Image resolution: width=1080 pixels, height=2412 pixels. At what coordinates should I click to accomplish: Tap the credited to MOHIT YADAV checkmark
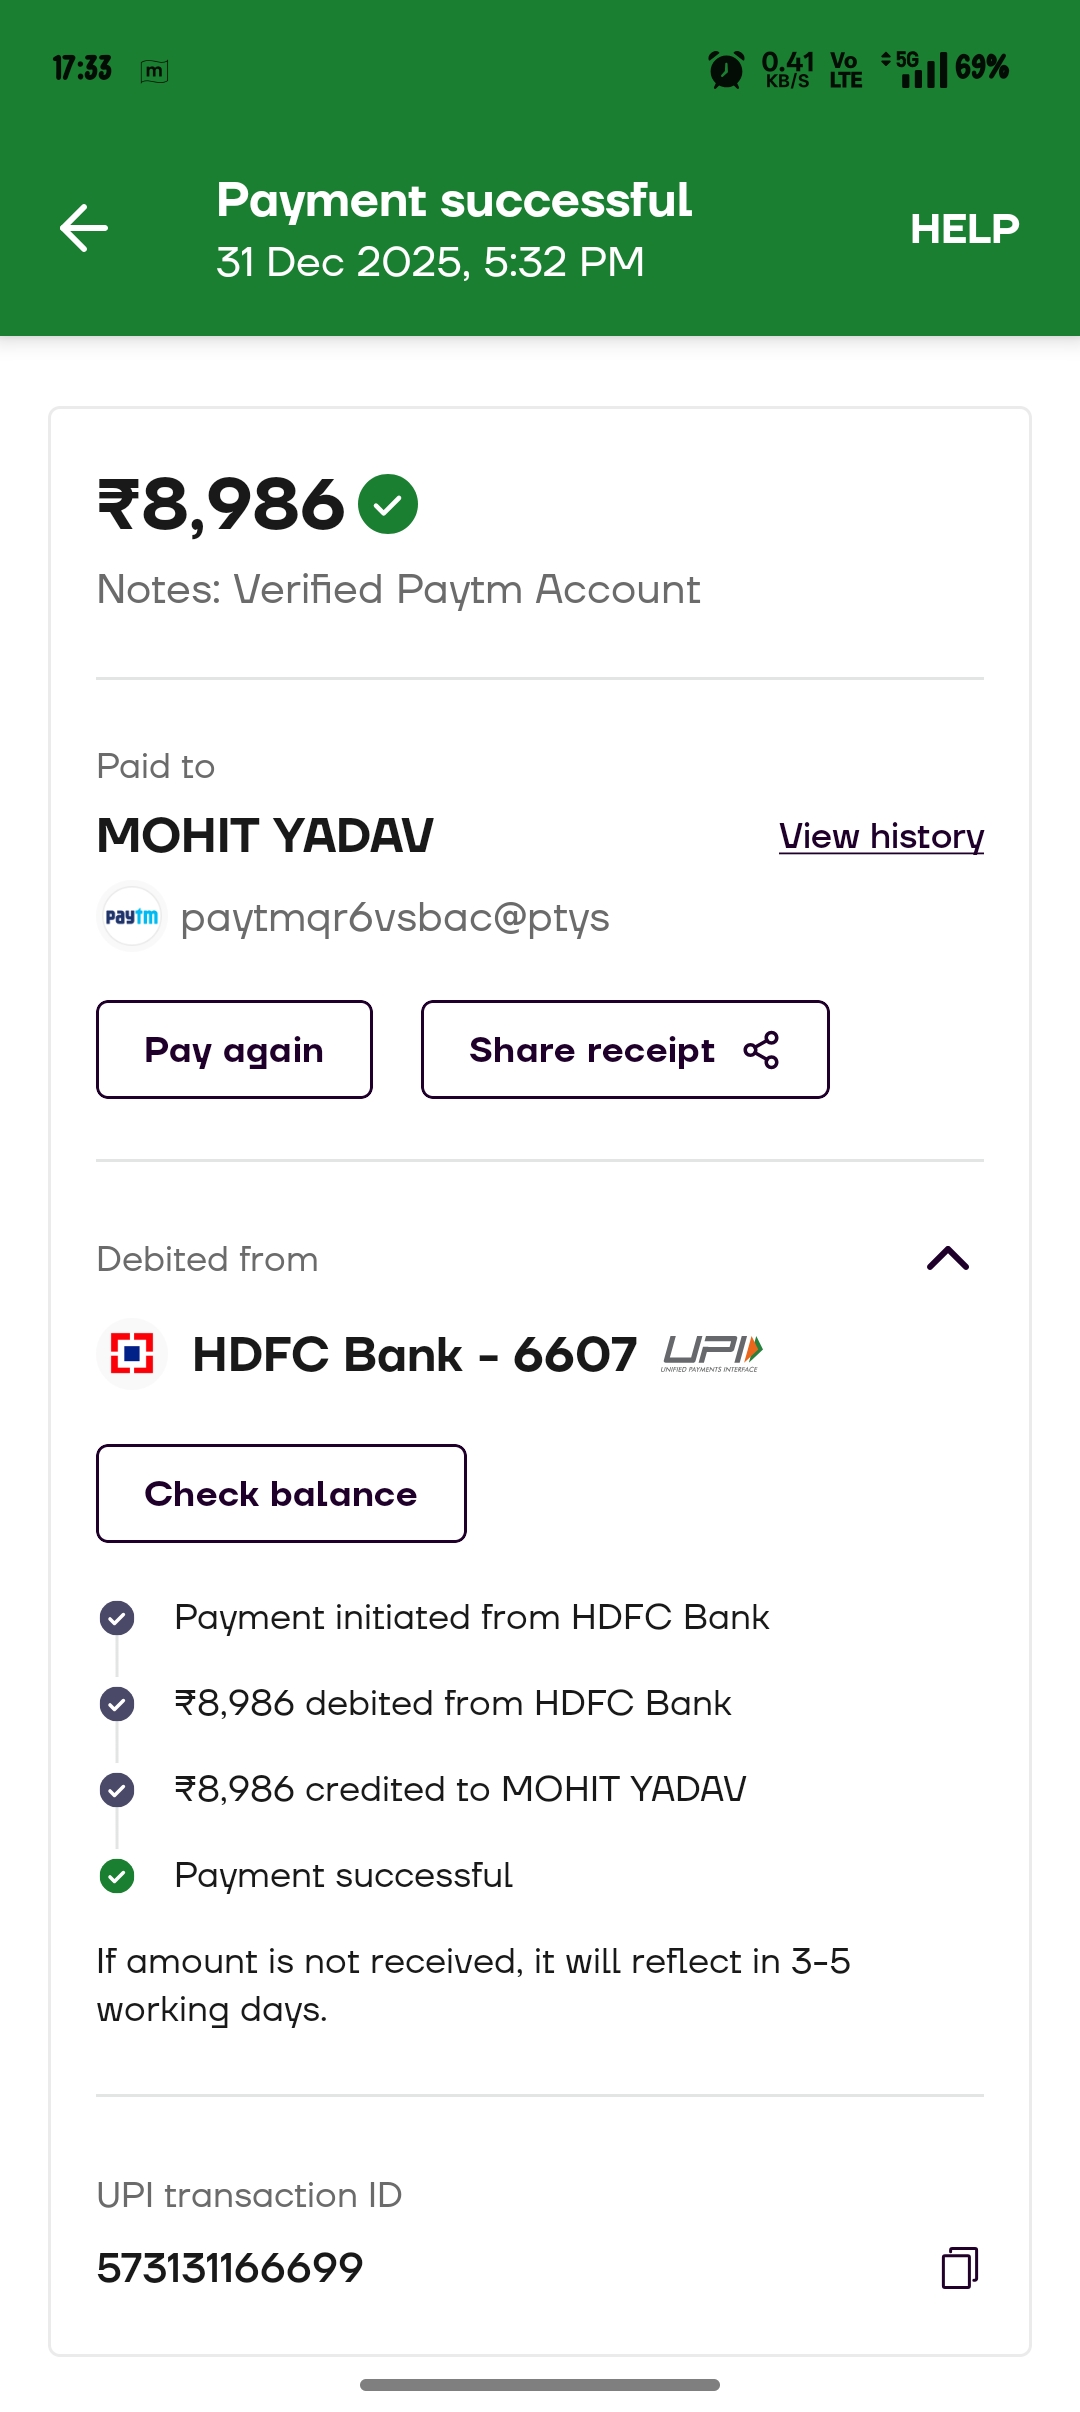[x=117, y=1789]
